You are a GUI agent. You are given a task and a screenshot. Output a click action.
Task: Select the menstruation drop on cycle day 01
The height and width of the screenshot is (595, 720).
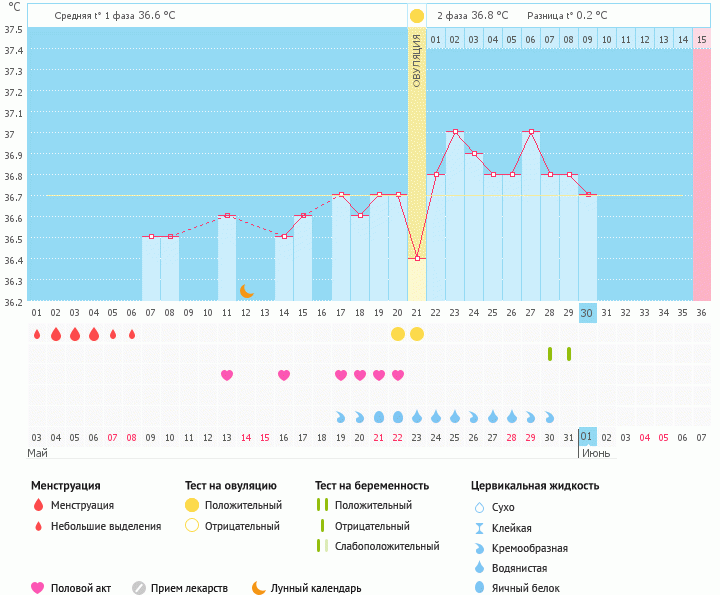37,334
